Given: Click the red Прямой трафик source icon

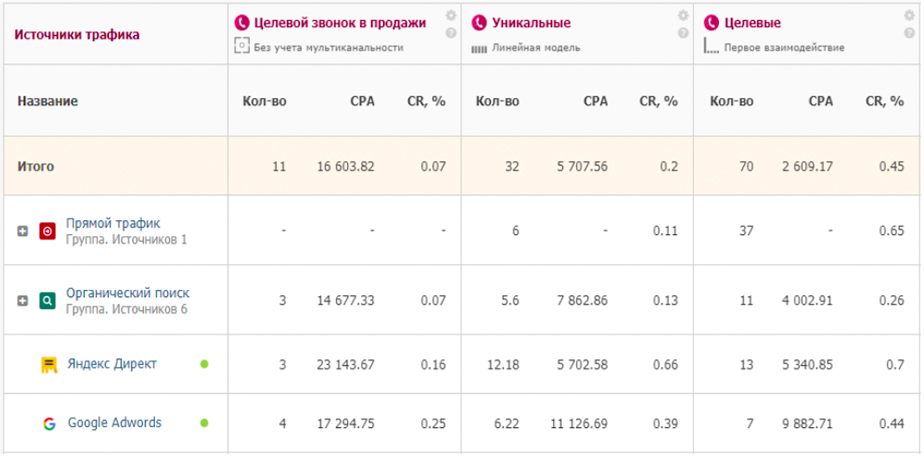Looking at the screenshot, I should click(47, 231).
